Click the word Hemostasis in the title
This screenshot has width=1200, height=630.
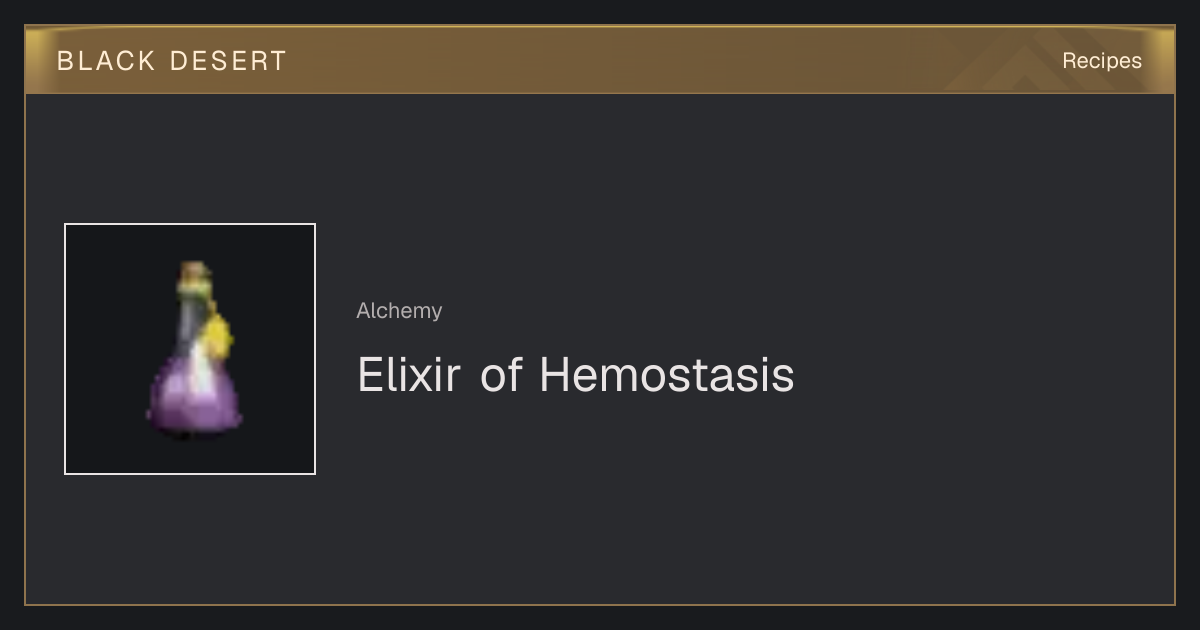667,375
